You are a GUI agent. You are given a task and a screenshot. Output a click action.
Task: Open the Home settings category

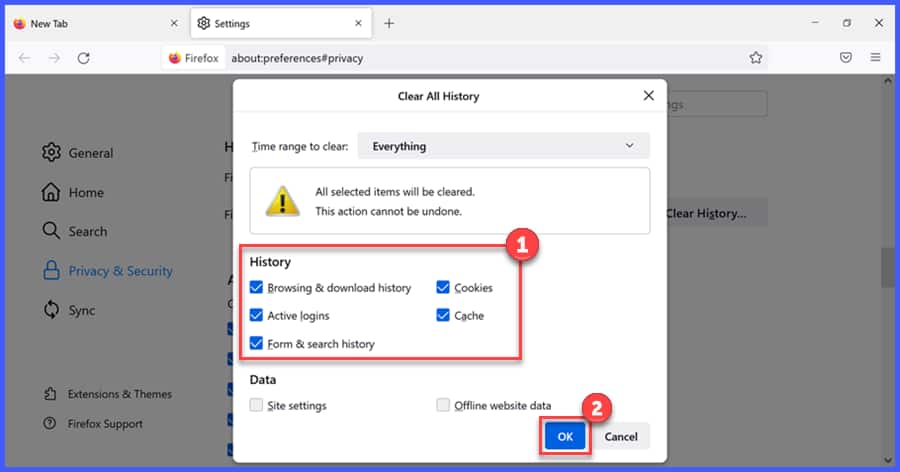coord(85,193)
